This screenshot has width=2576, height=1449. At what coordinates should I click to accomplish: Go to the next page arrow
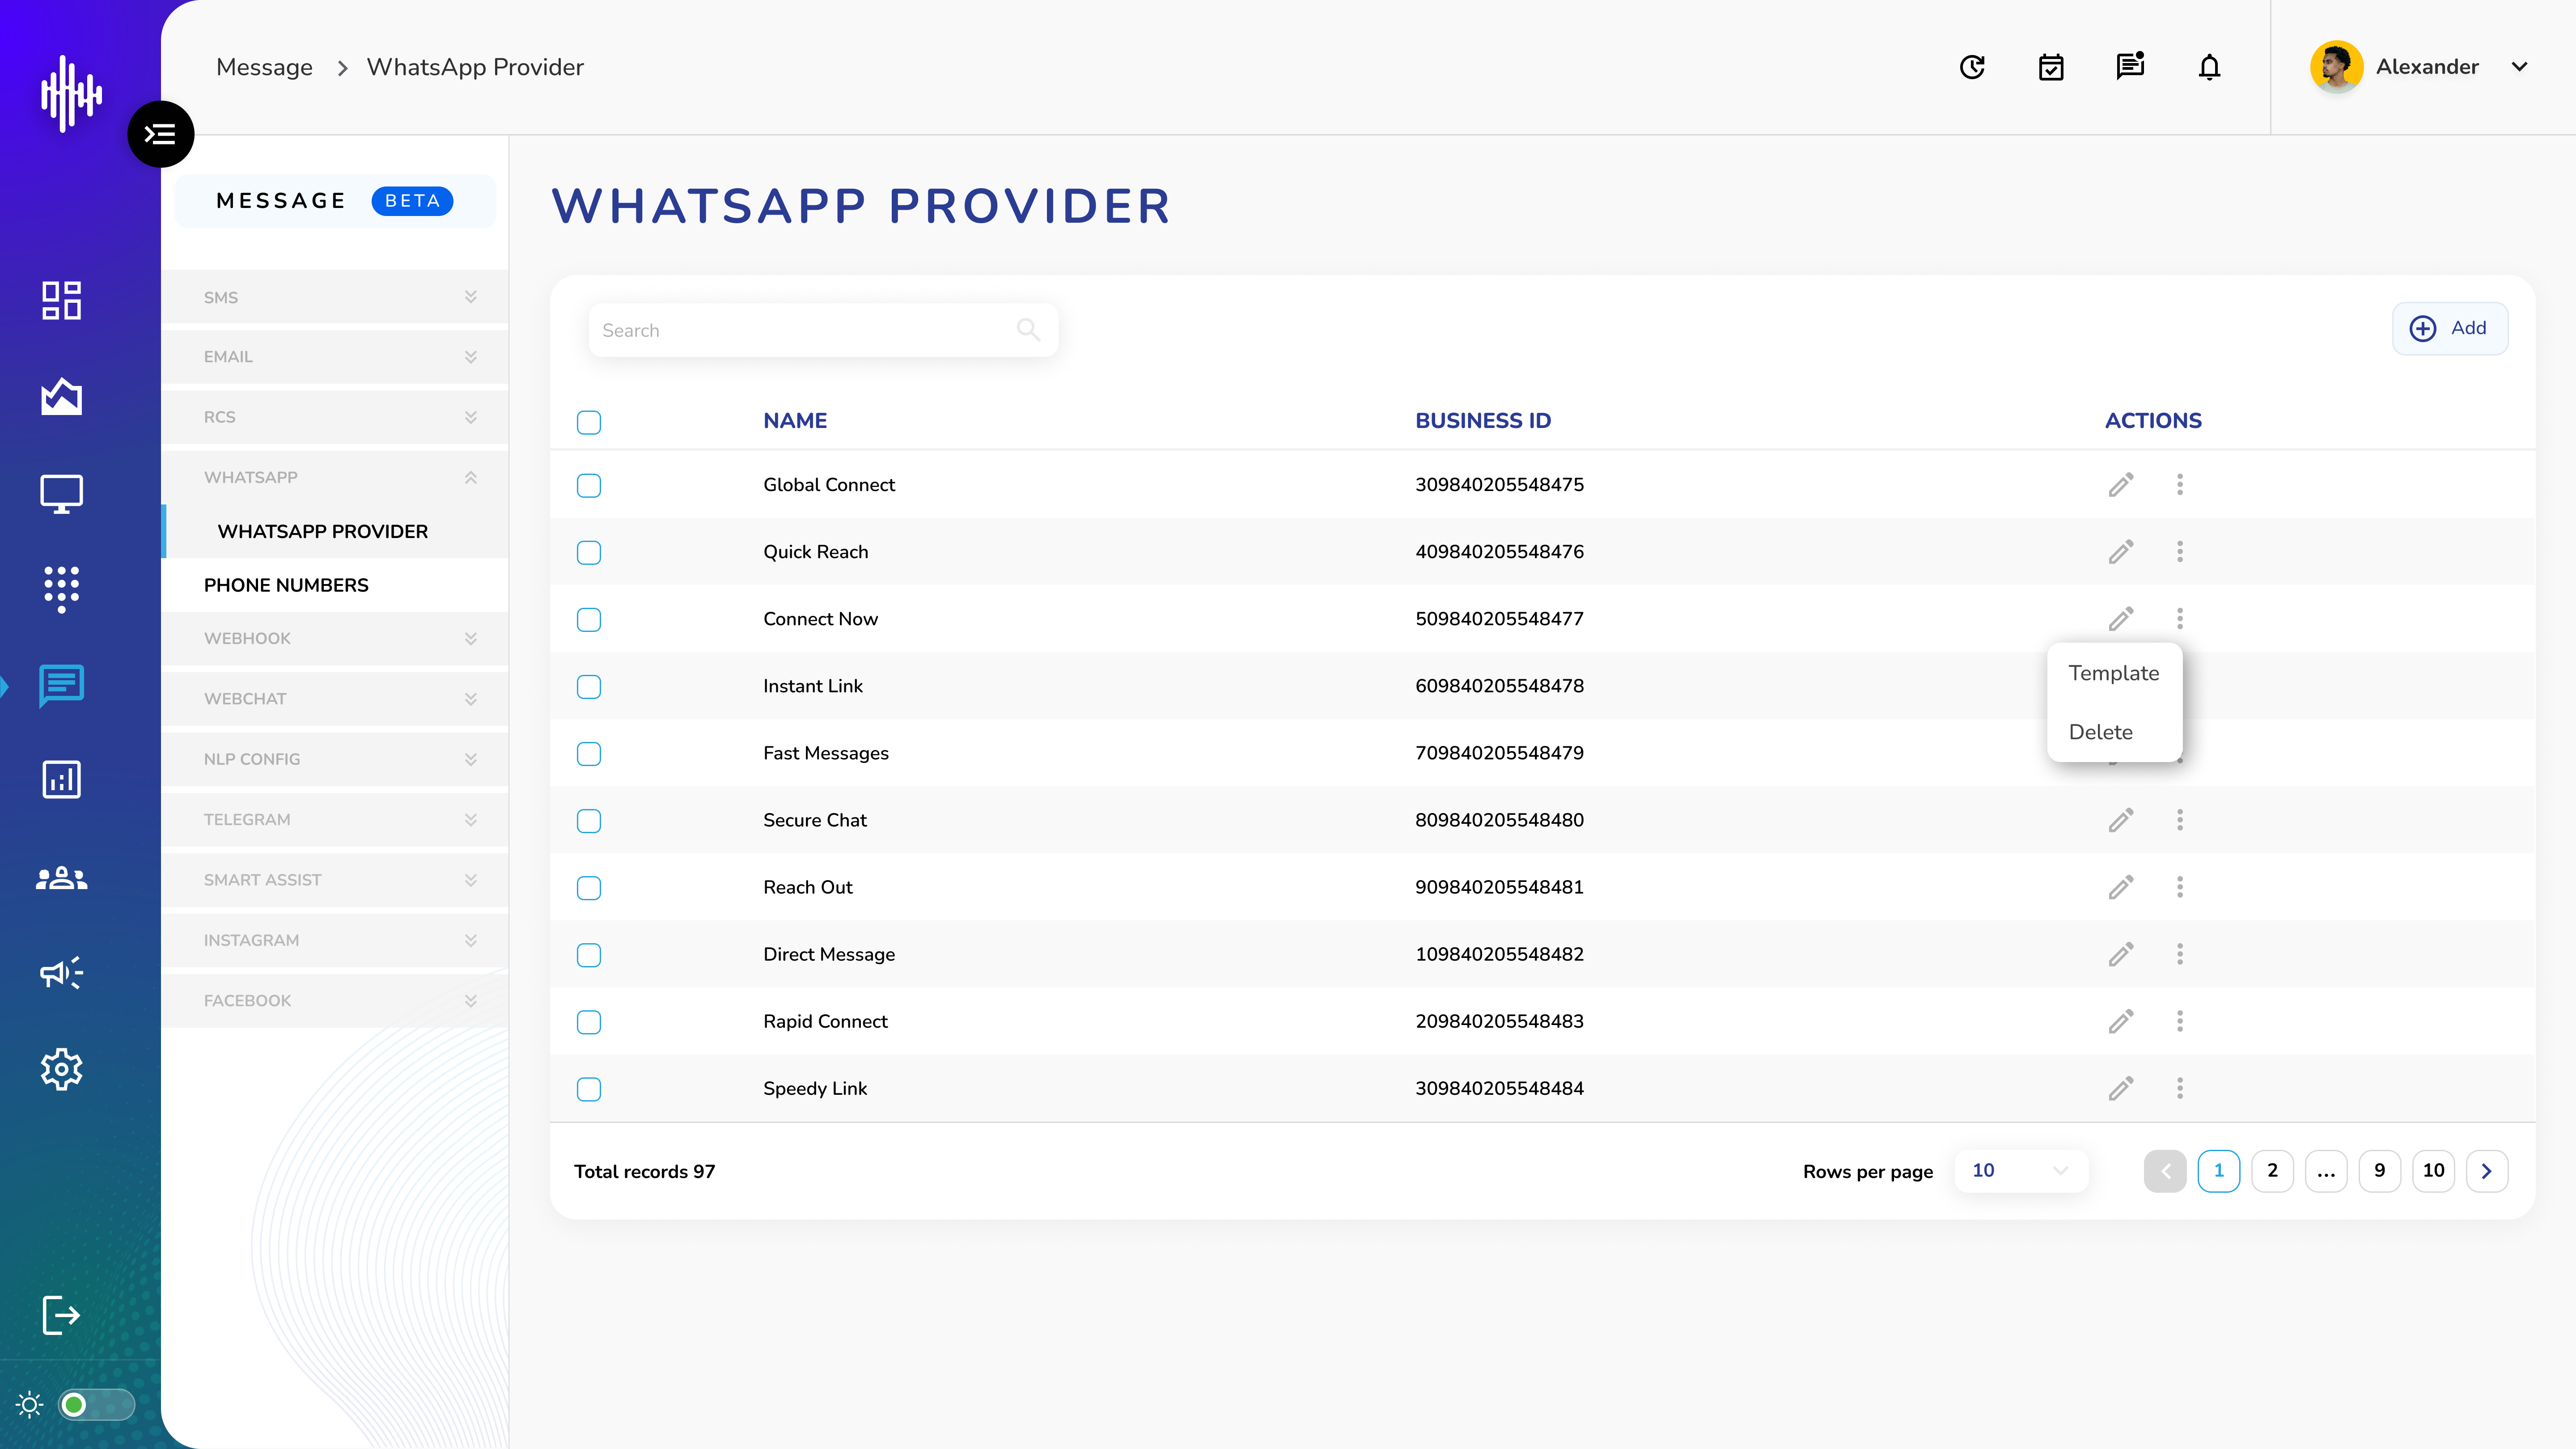point(2487,1171)
